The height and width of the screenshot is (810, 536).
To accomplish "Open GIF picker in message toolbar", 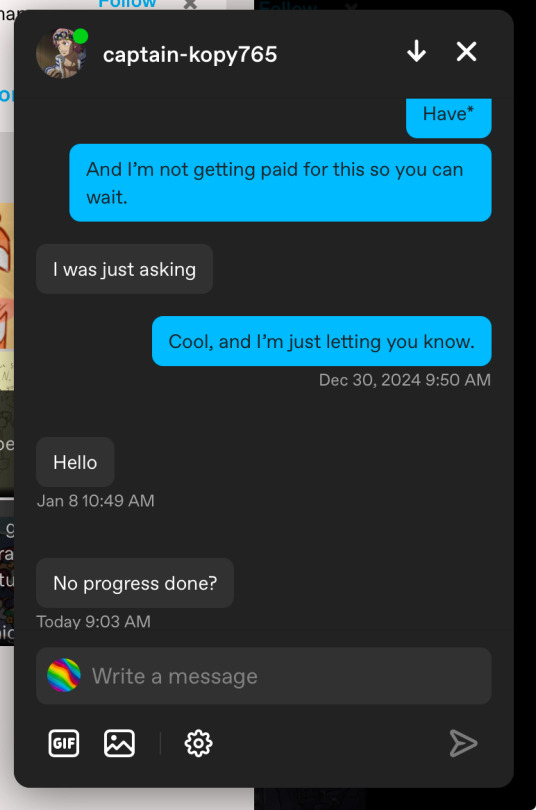I will 64,743.
